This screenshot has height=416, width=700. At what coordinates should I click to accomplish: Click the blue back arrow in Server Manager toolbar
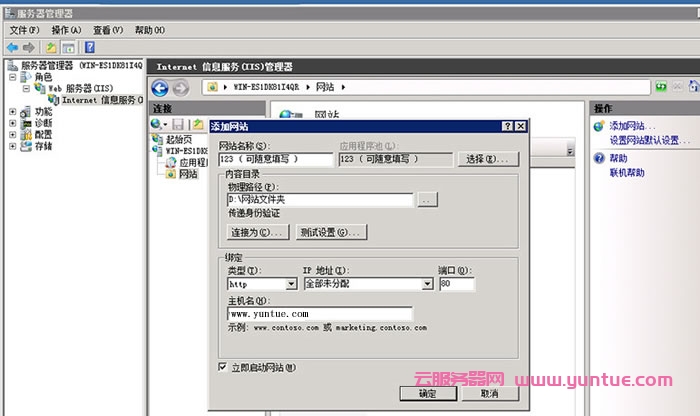coord(12,47)
